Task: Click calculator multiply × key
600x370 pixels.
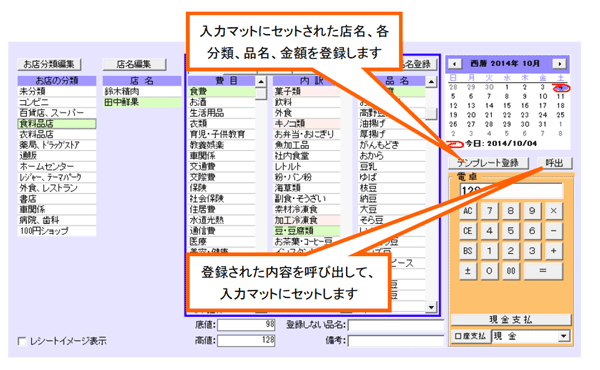Action: 554,211
